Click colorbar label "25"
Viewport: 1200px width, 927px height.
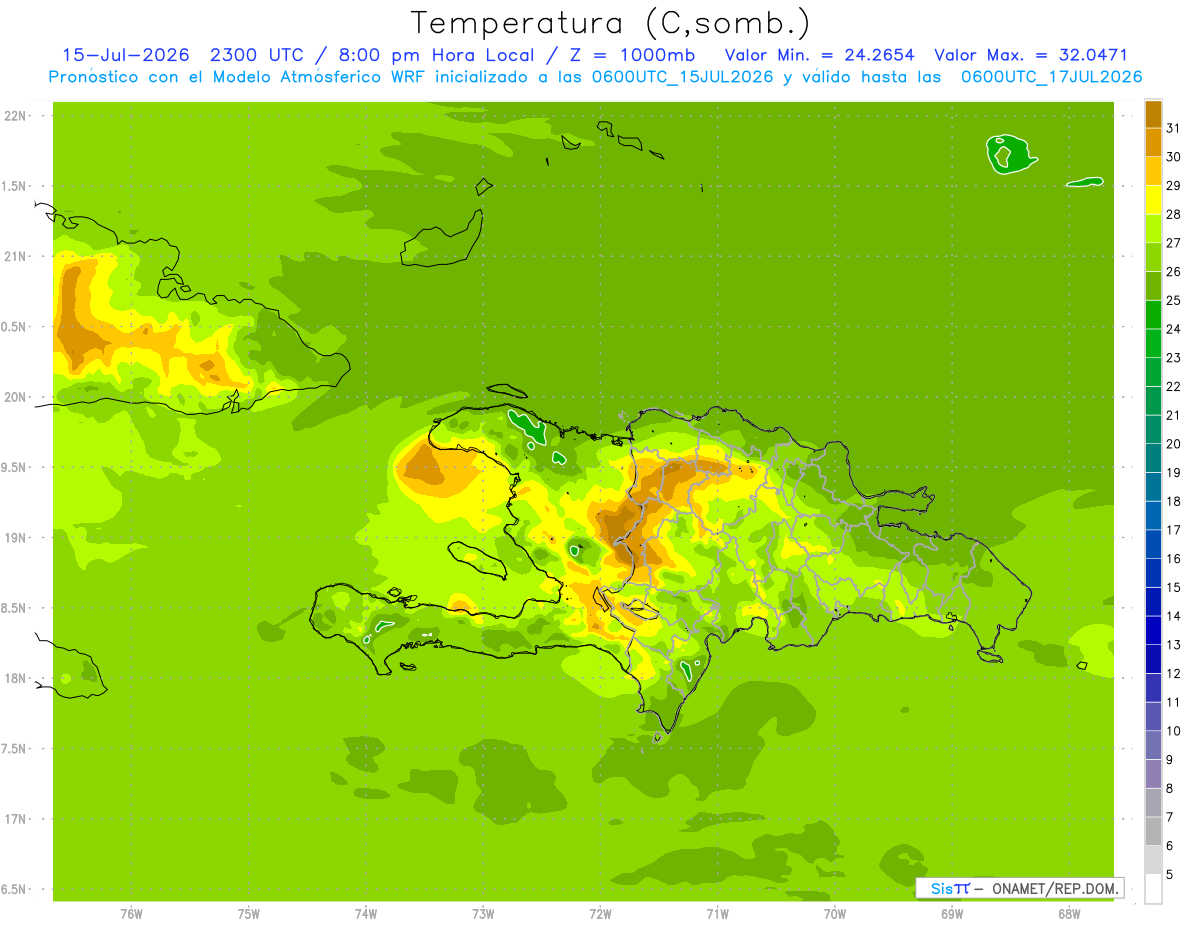(x=1173, y=300)
